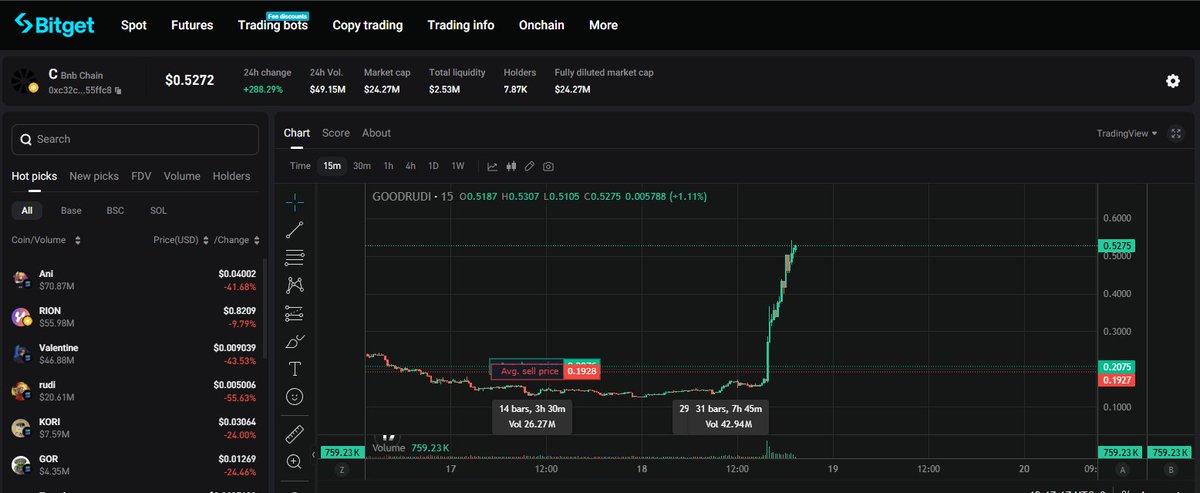The height and width of the screenshot is (493, 1200).
Task: Switch to the New picks tab
Action: pyautogui.click(x=94, y=176)
